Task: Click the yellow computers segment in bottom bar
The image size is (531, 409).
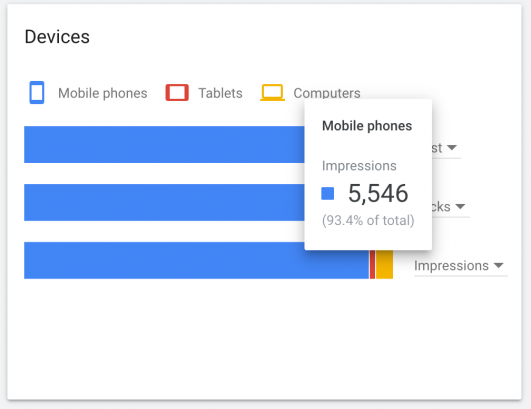Action: click(x=384, y=264)
